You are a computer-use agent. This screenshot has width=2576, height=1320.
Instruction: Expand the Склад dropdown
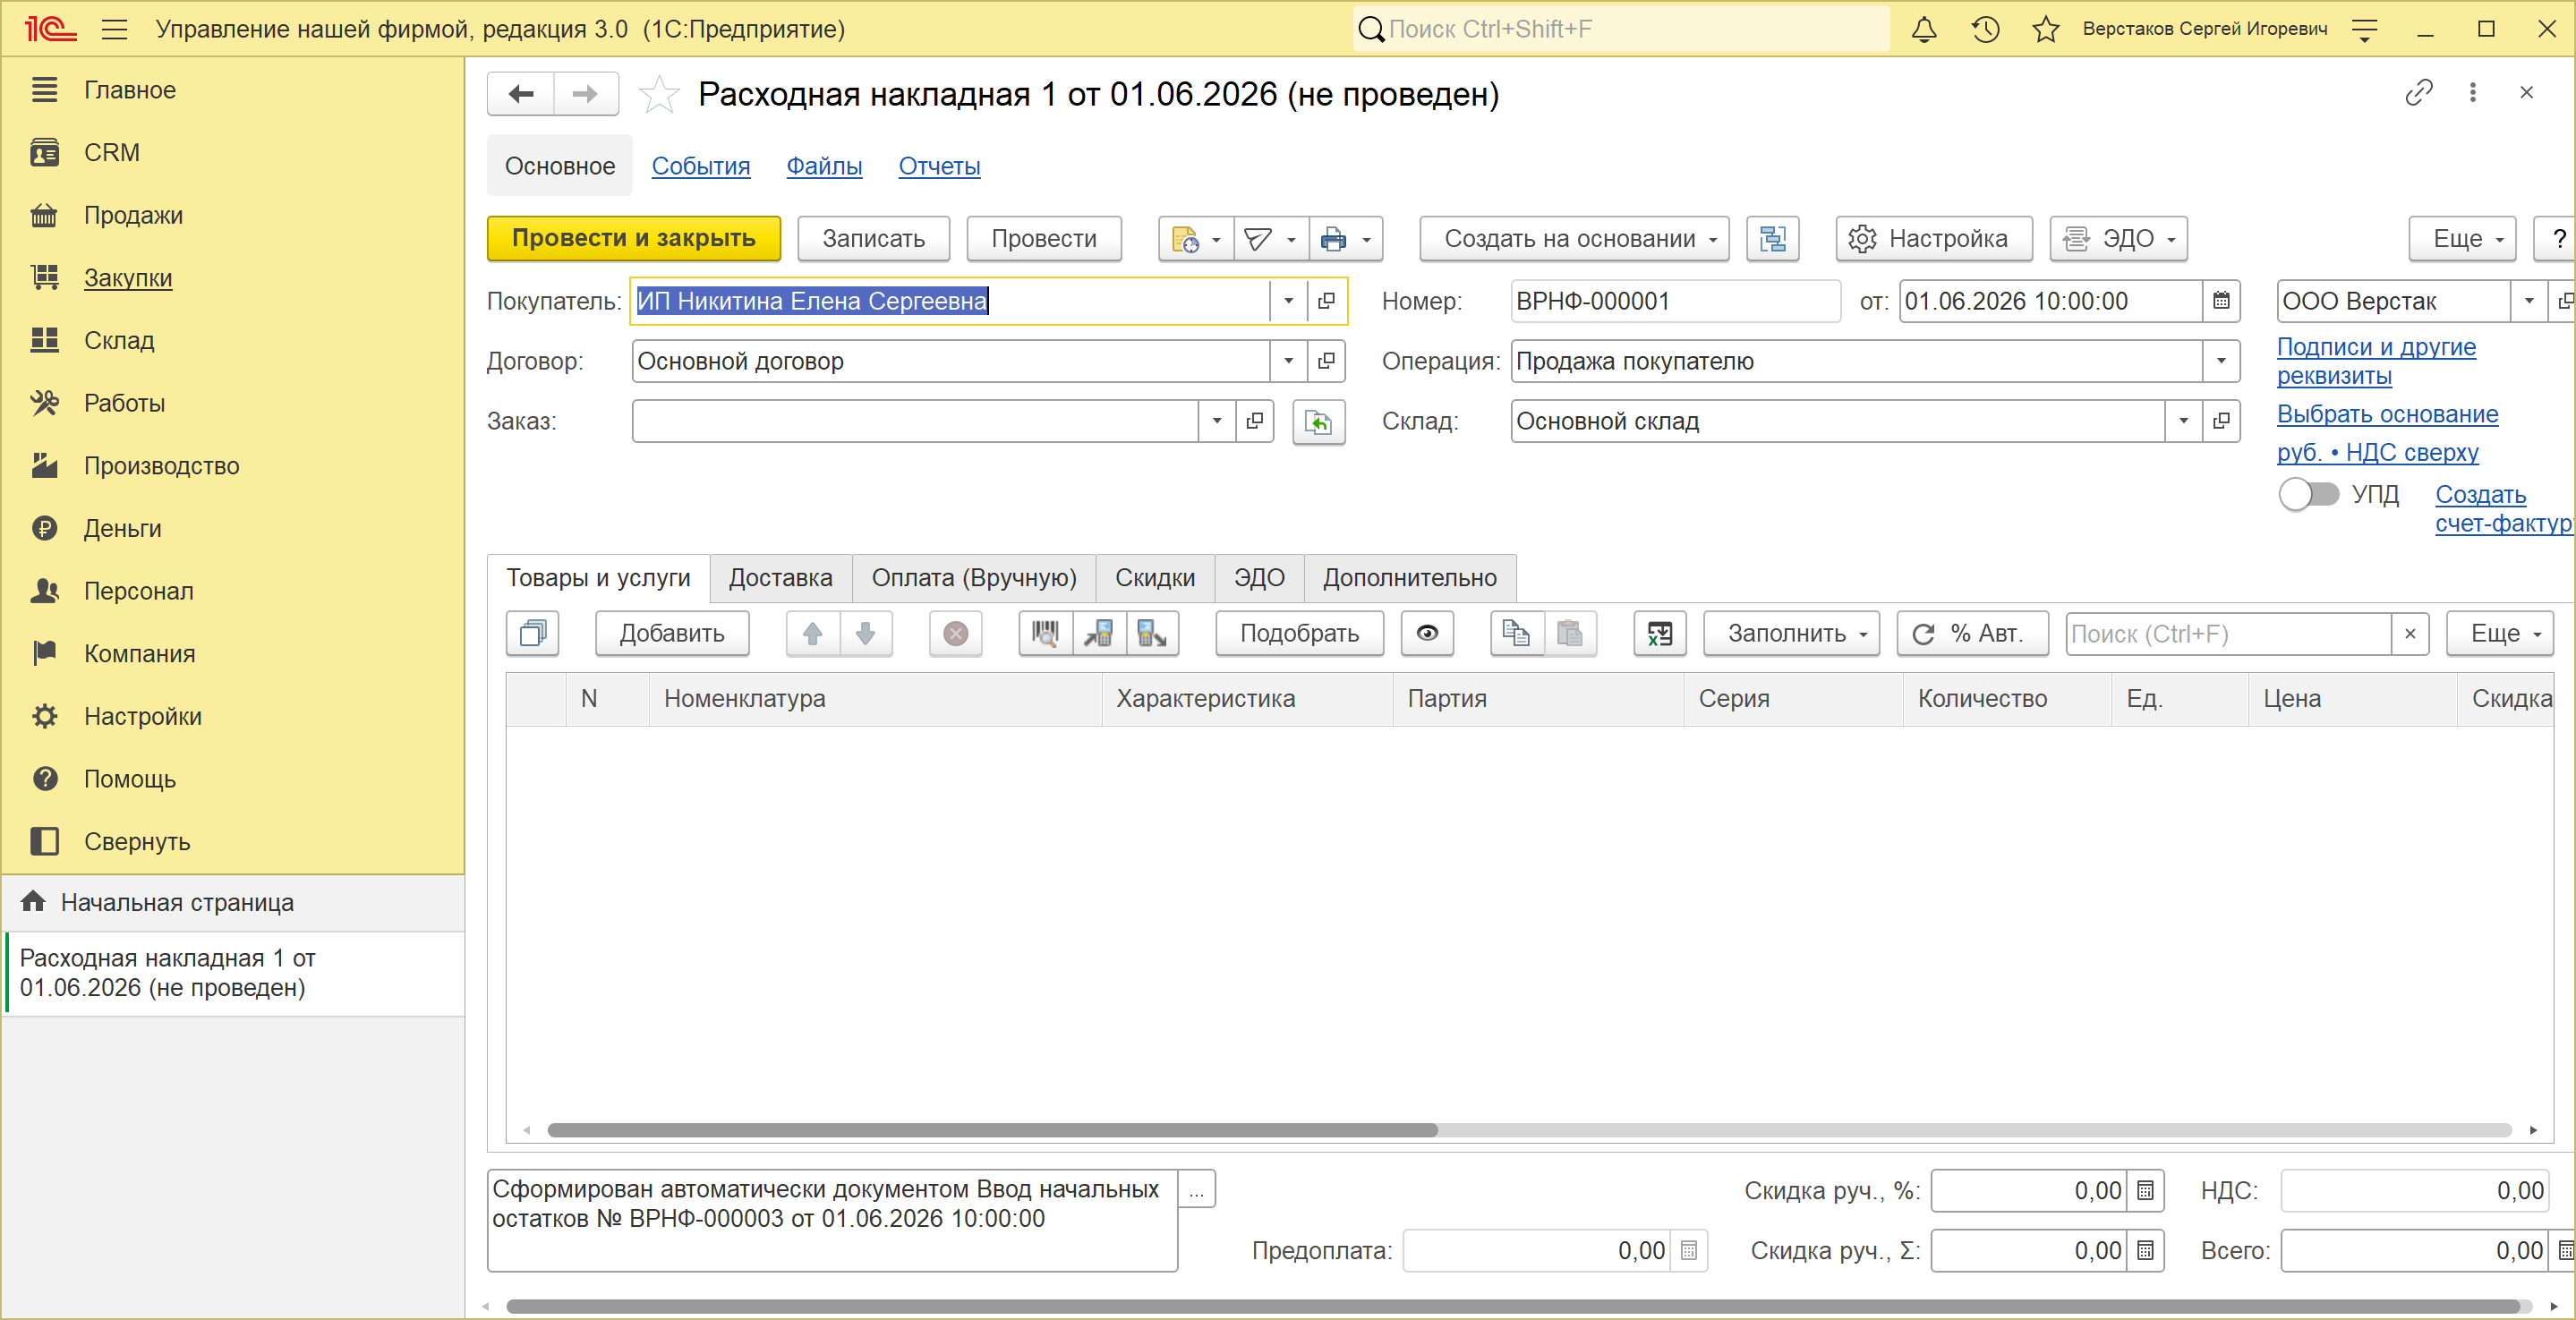coord(2183,421)
